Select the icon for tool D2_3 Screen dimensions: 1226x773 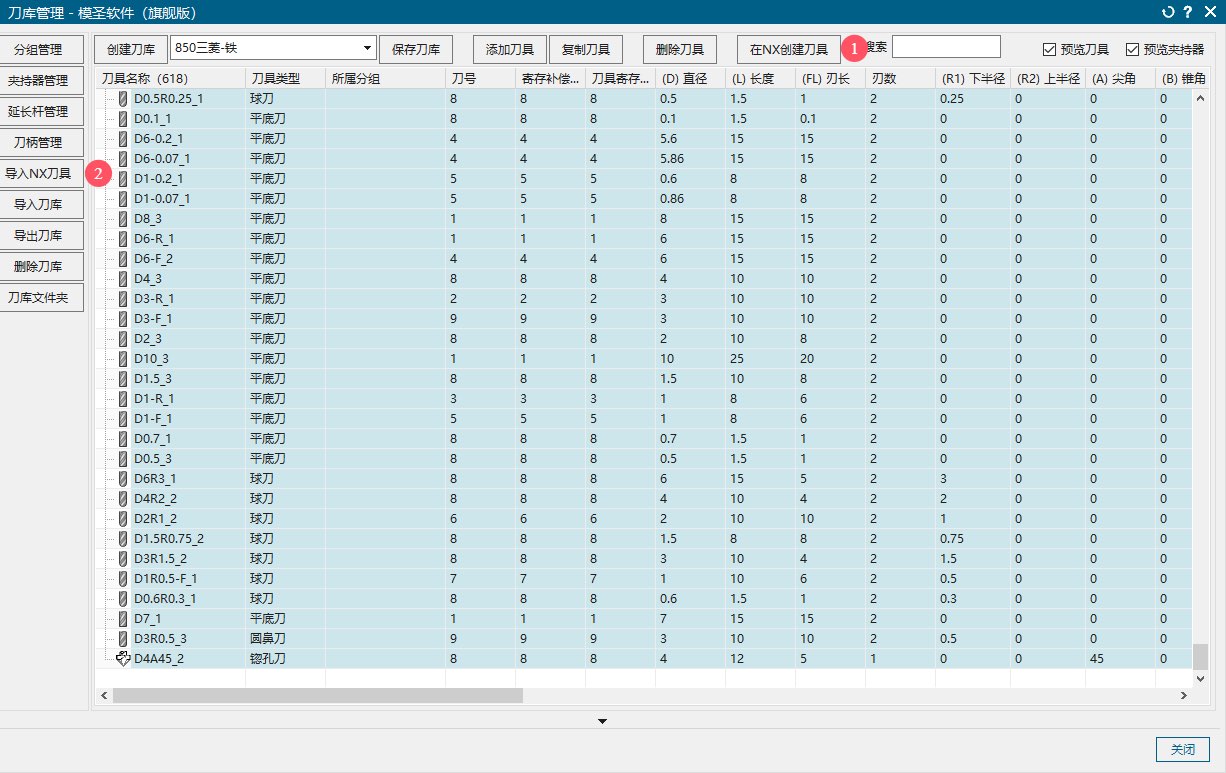[x=123, y=338]
